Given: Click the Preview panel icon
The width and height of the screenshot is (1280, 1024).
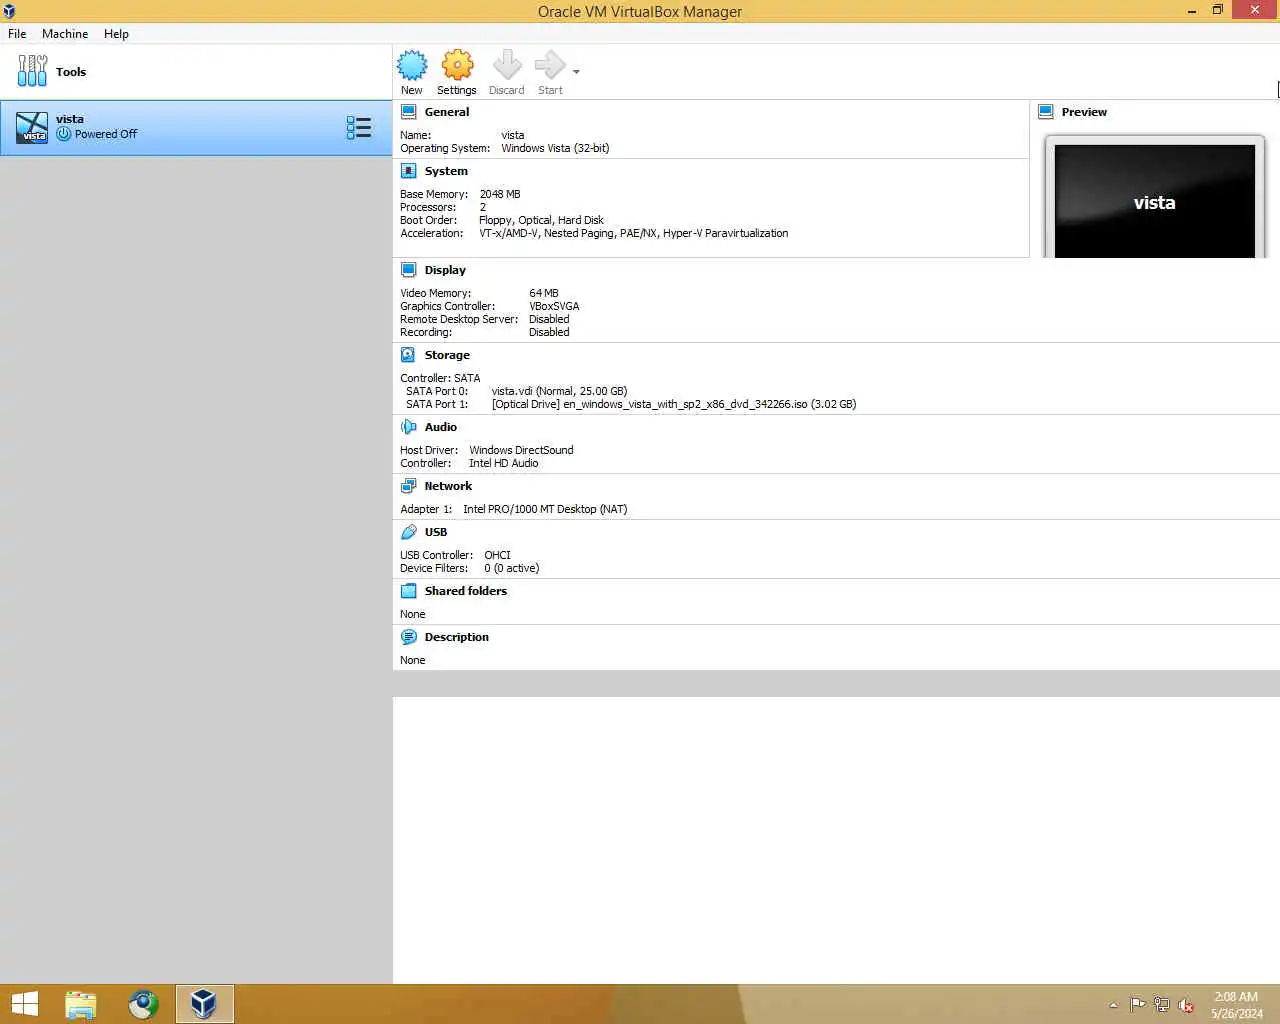Looking at the screenshot, I should tap(1046, 112).
